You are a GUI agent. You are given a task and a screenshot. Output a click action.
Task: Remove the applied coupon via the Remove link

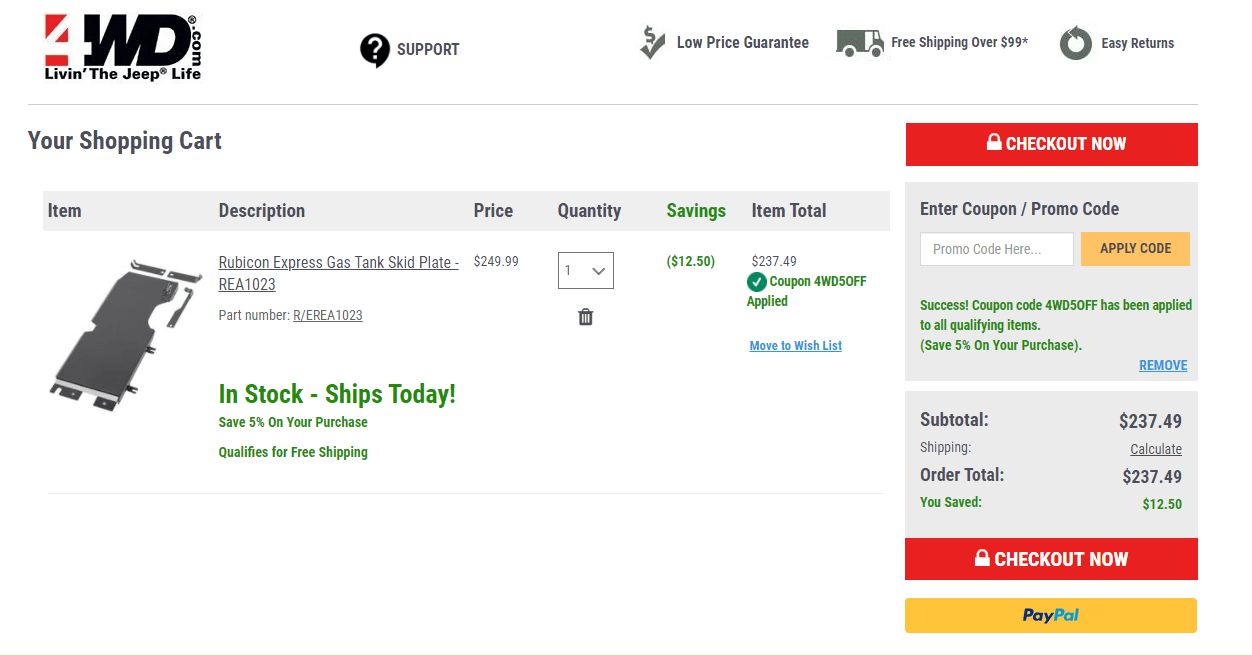pos(1163,365)
